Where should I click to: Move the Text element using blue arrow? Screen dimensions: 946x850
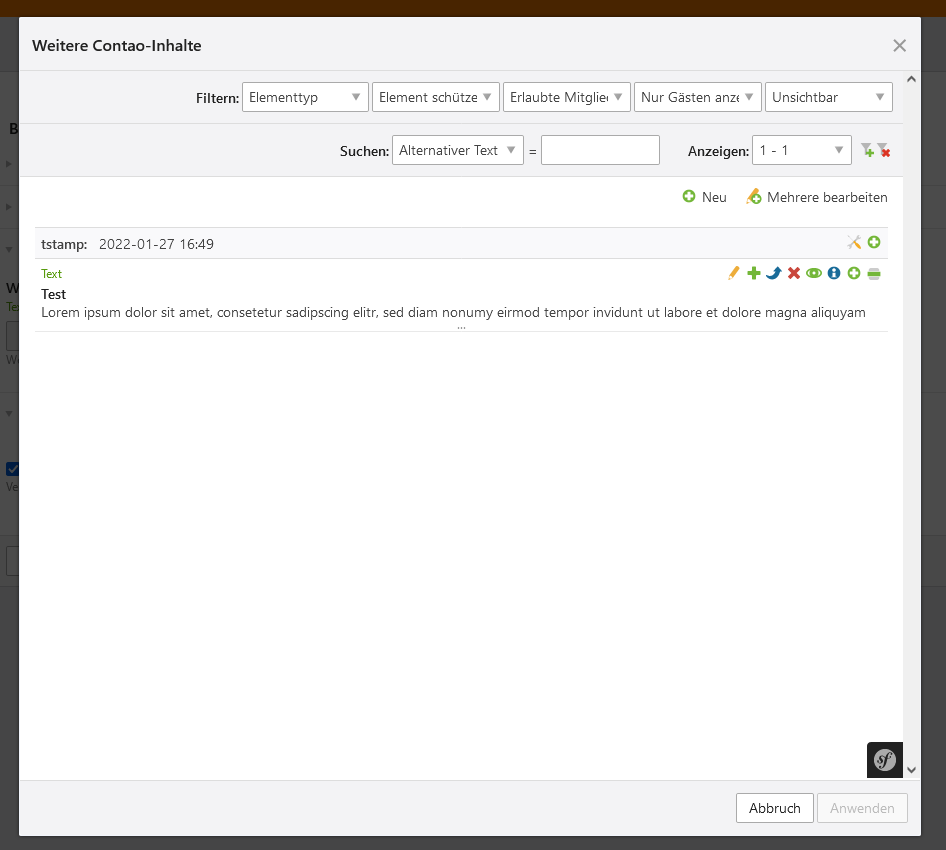click(x=774, y=273)
